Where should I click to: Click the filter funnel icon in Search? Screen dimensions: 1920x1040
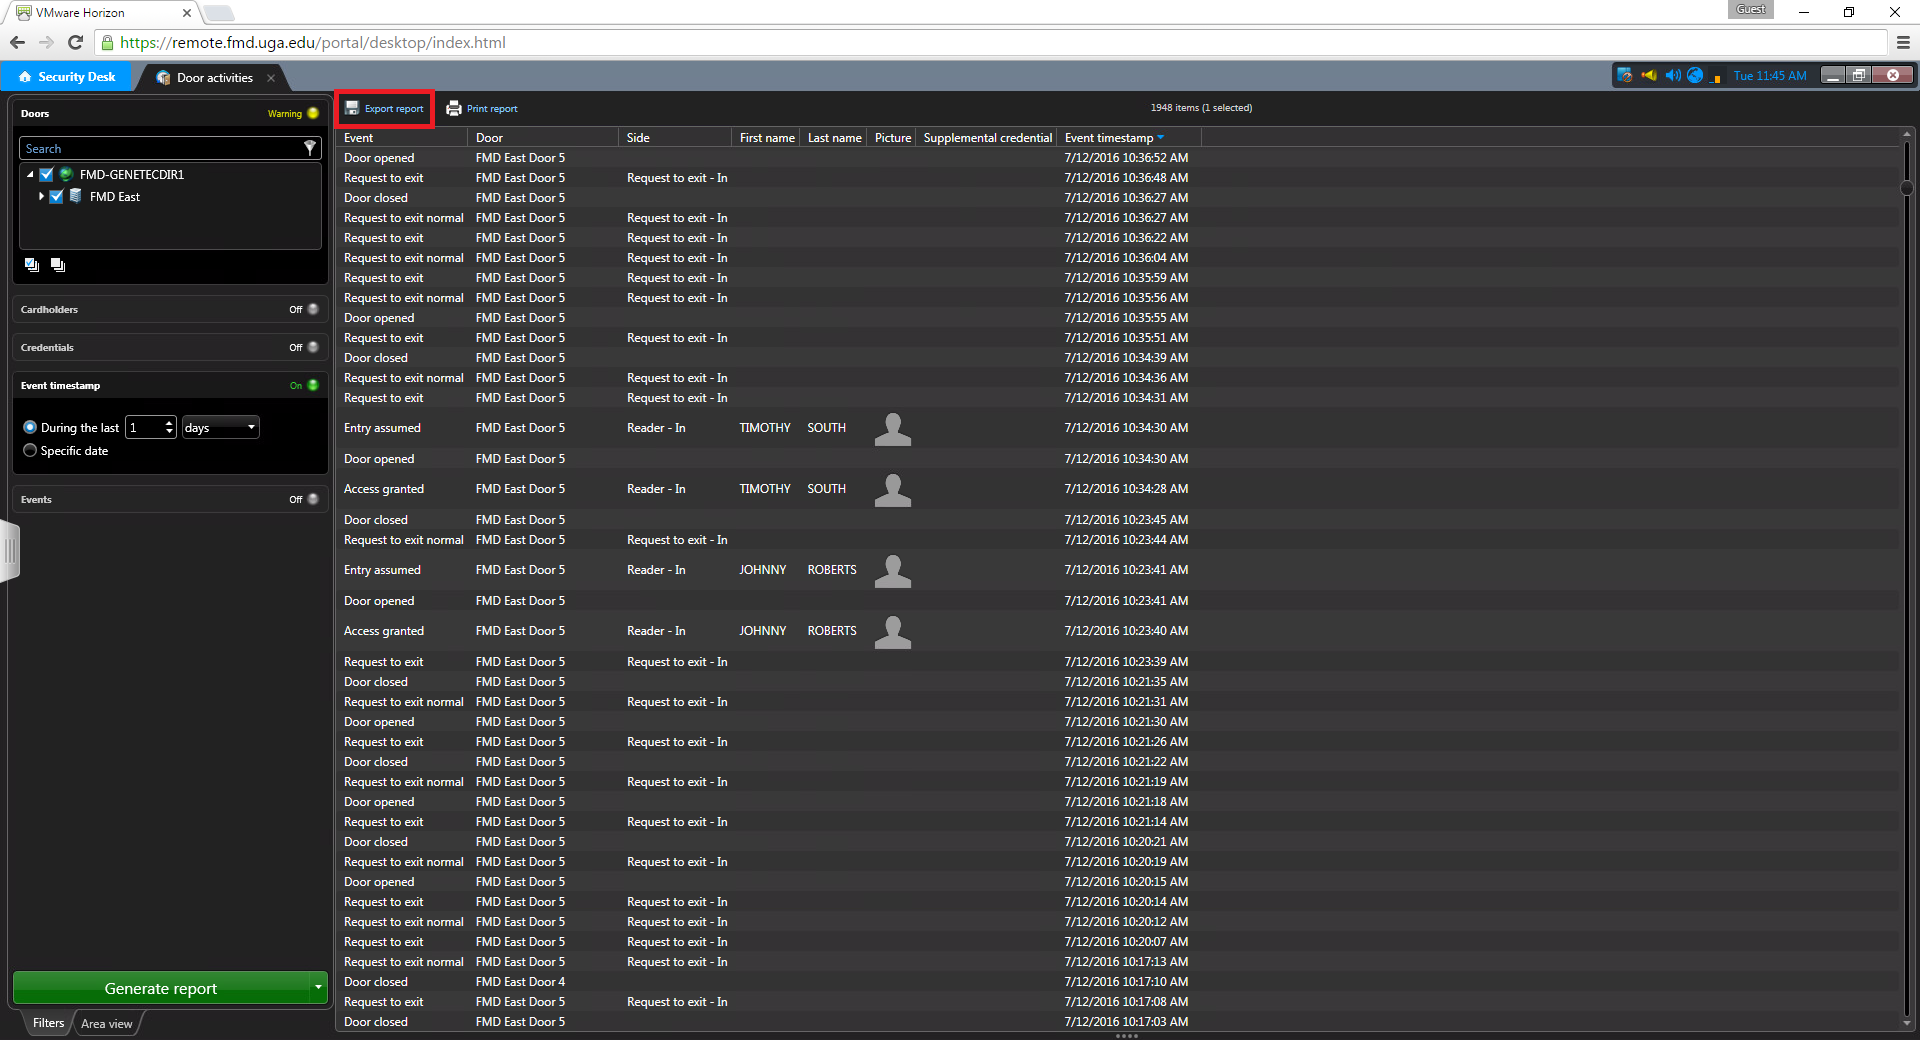pyautogui.click(x=310, y=148)
